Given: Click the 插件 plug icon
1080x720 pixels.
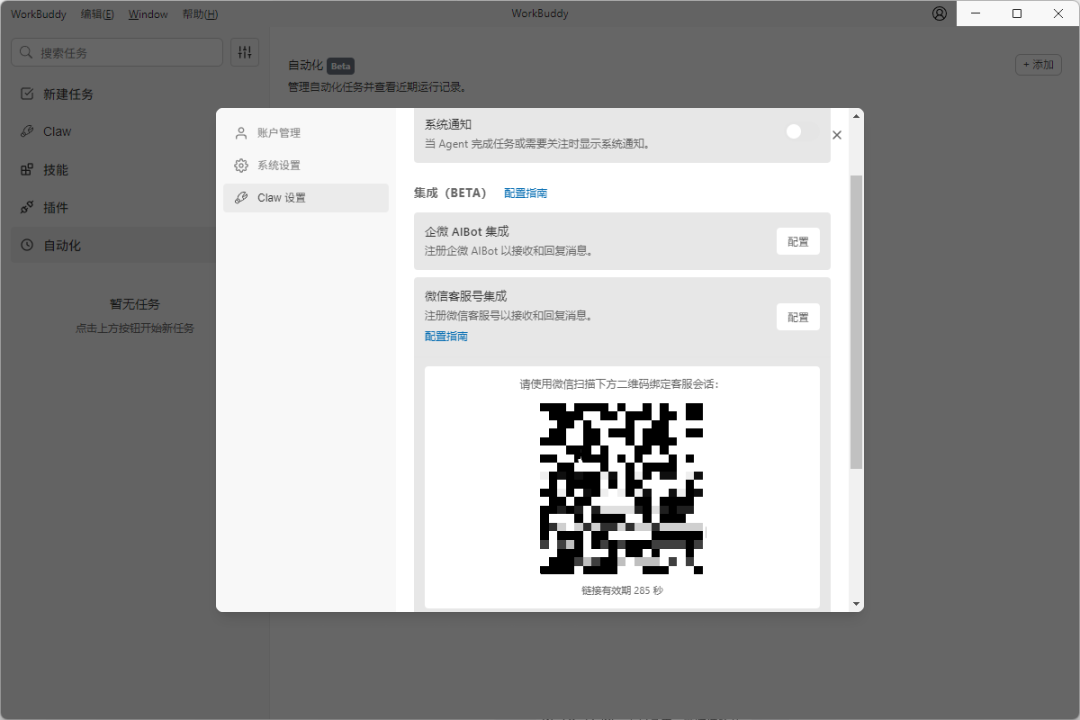Looking at the screenshot, I should [x=27, y=207].
